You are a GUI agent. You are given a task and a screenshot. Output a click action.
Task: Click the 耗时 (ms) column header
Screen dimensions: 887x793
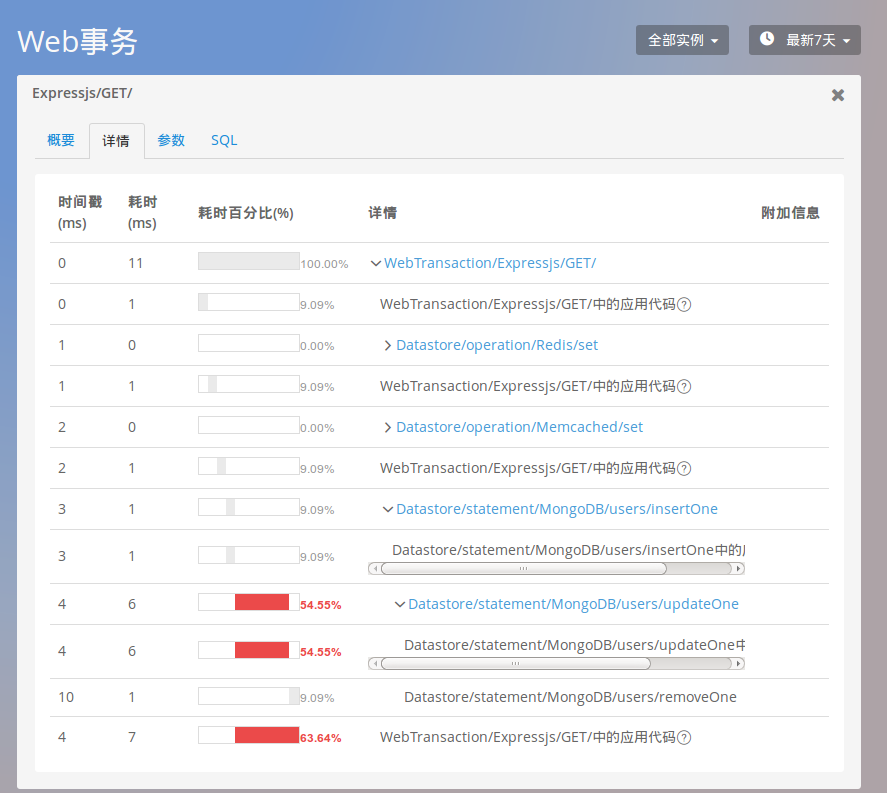(x=143, y=213)
